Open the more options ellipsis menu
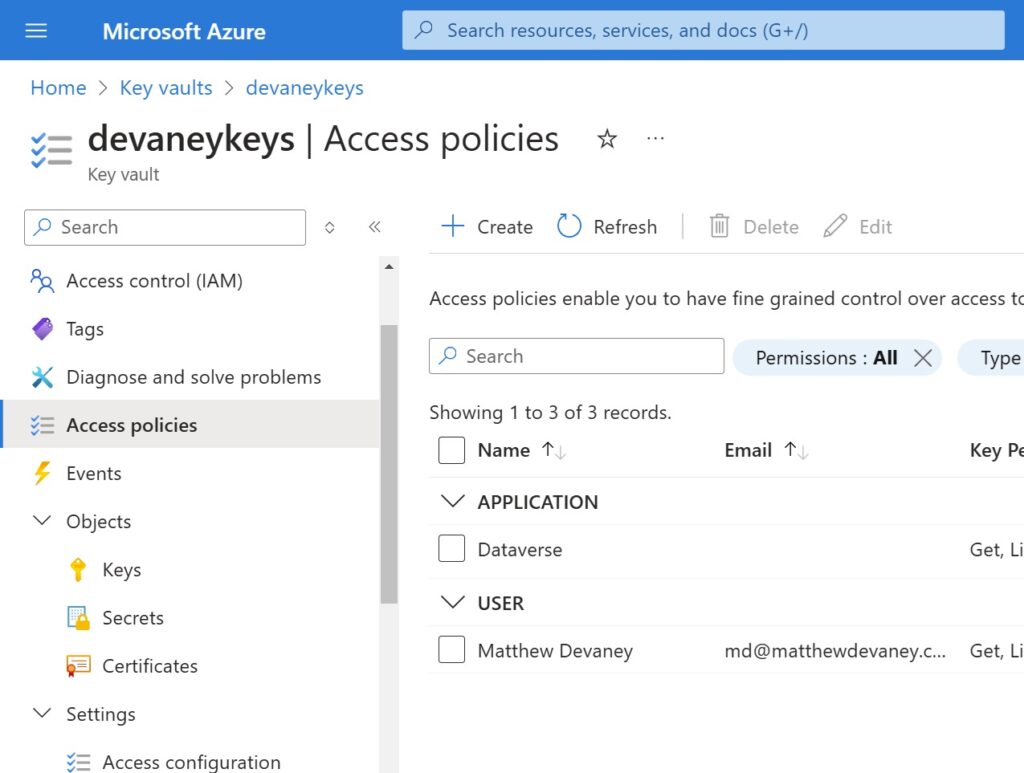The height and width of the screenshot is (773, 1024). coord(655,138)
